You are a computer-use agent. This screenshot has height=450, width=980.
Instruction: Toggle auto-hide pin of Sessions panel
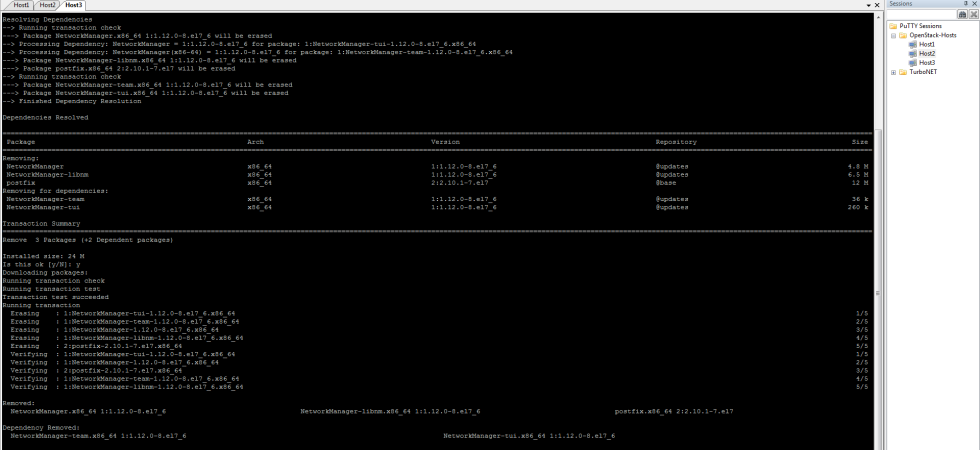point(966,4)
